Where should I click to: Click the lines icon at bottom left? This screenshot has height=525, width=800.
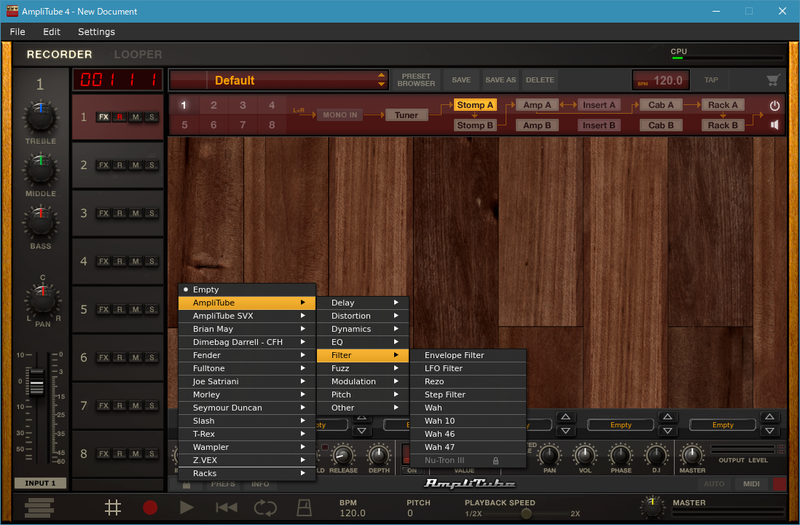pos(39,508)
